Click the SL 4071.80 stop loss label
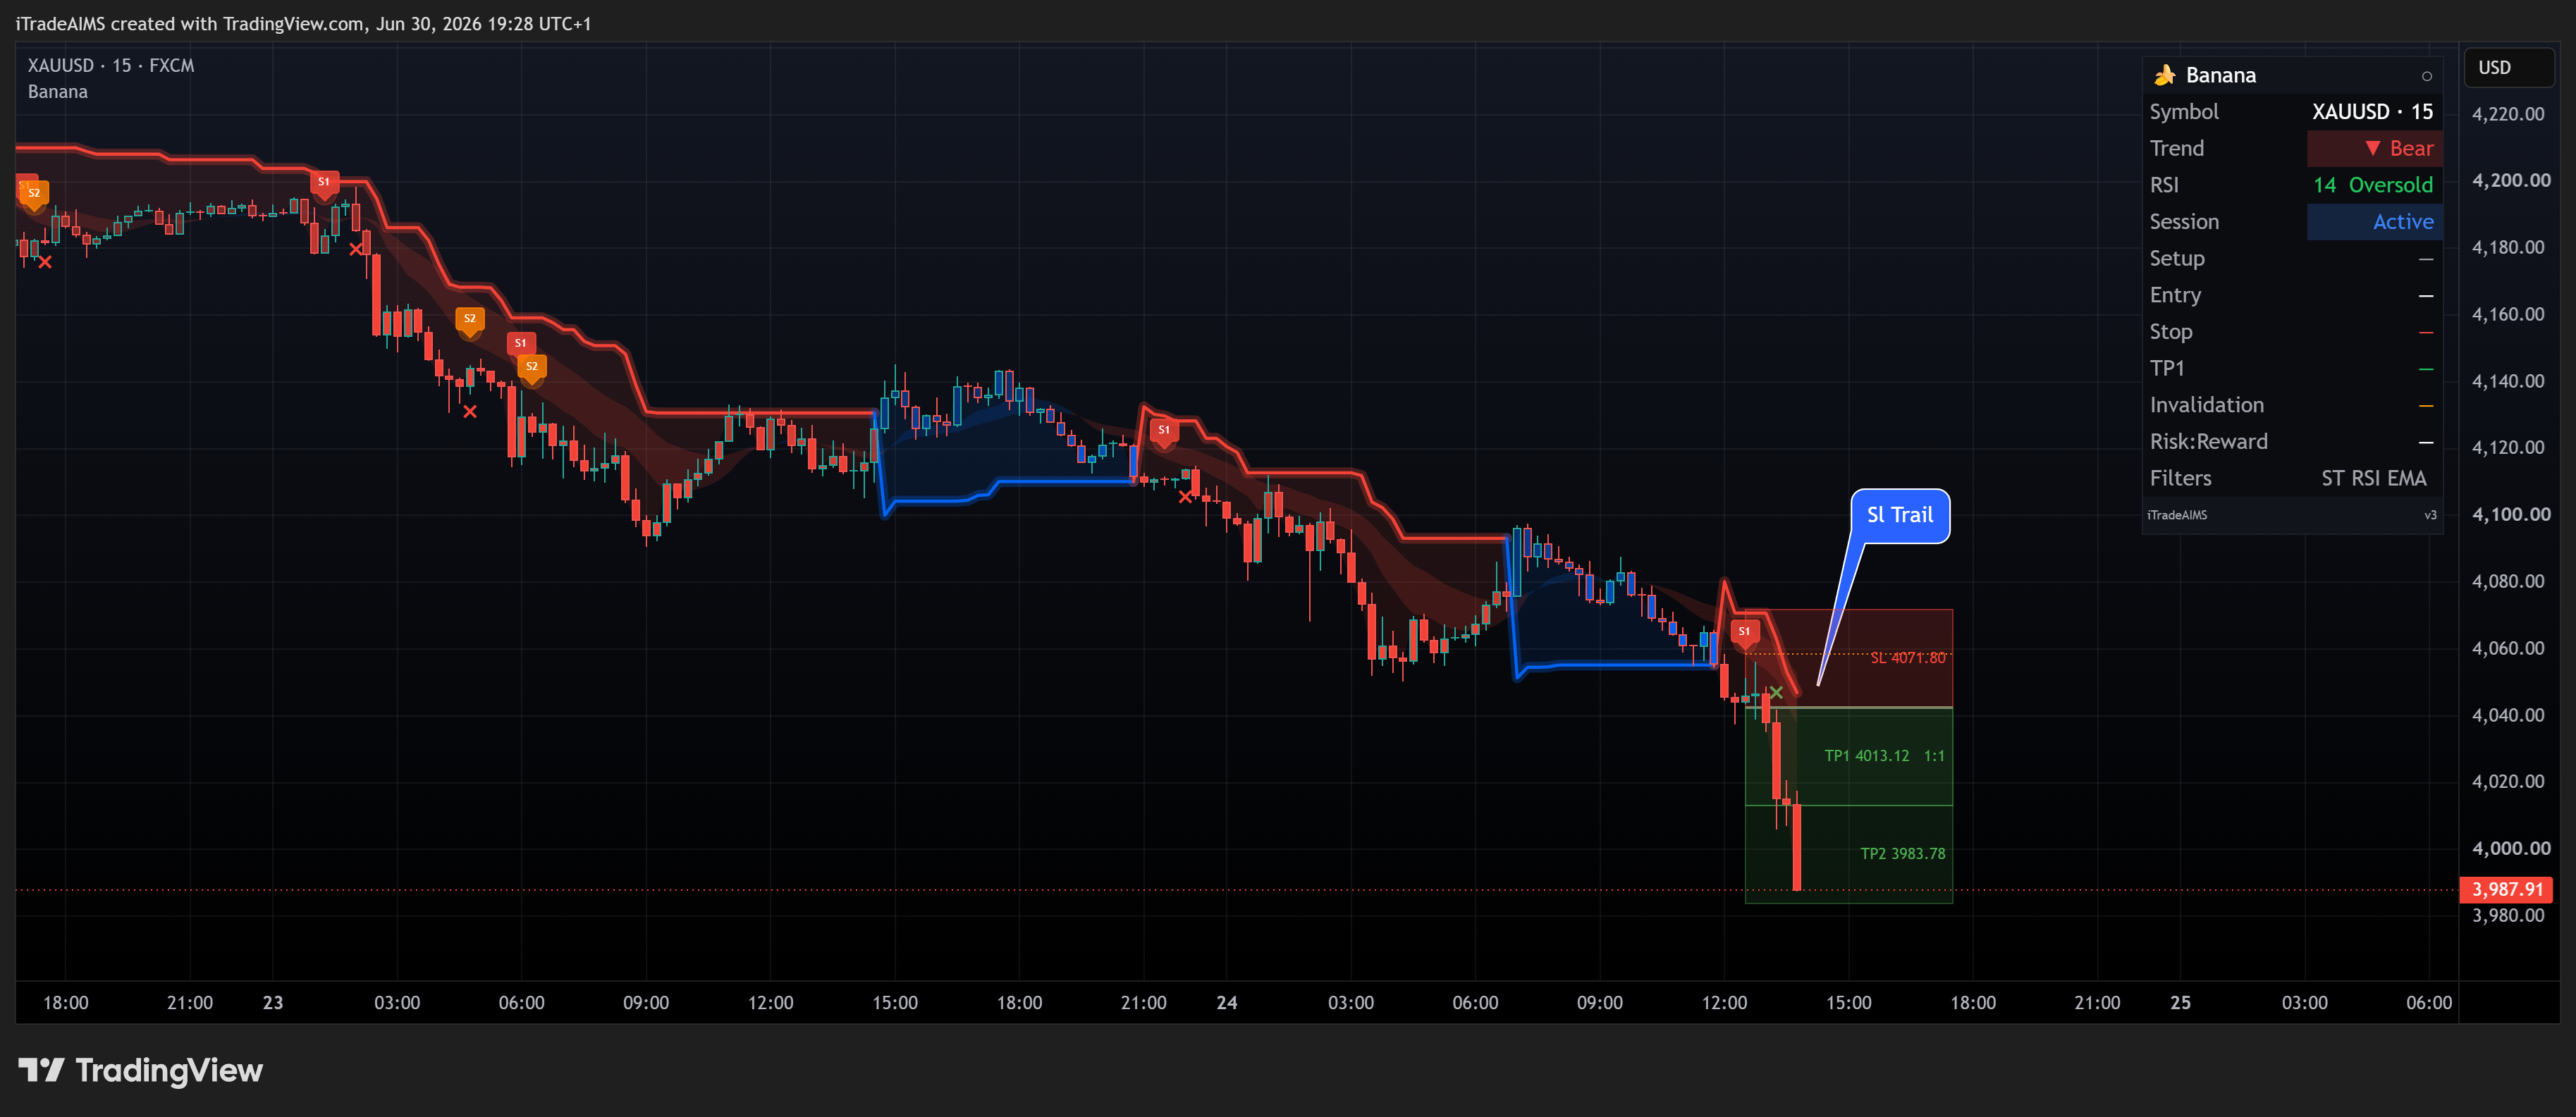The image size is (2576, 1117). [x=1908, y=657]
